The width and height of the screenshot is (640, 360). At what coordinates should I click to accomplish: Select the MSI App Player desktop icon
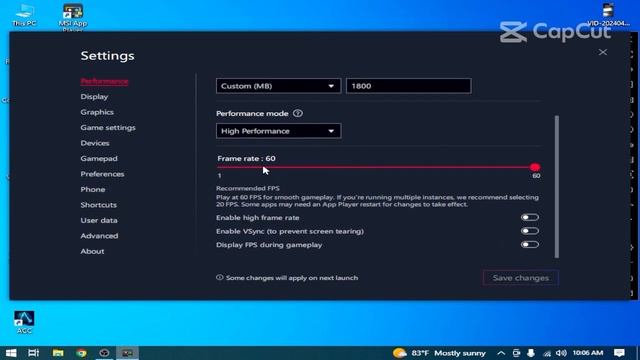73,18
